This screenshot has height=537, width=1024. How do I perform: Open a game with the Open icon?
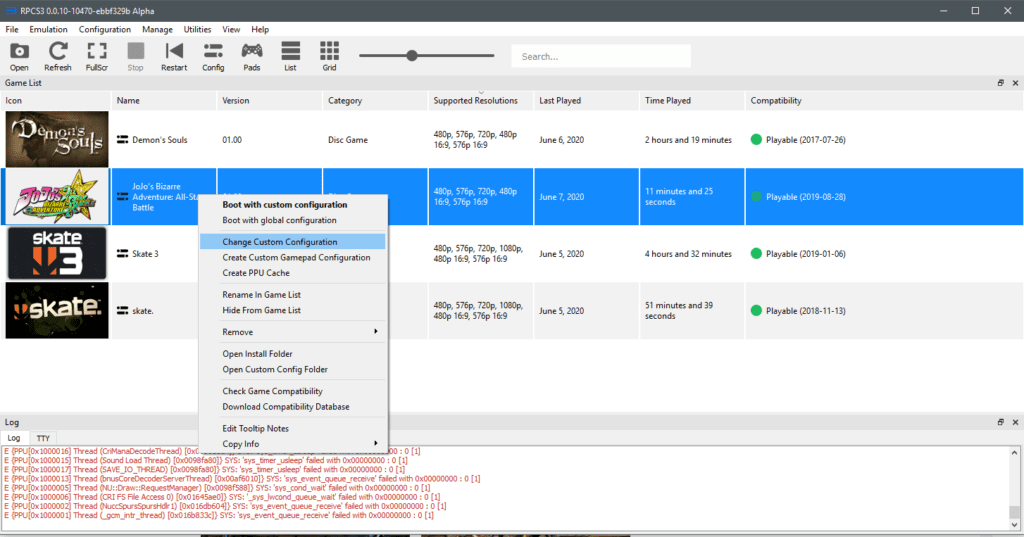(19, 56)
